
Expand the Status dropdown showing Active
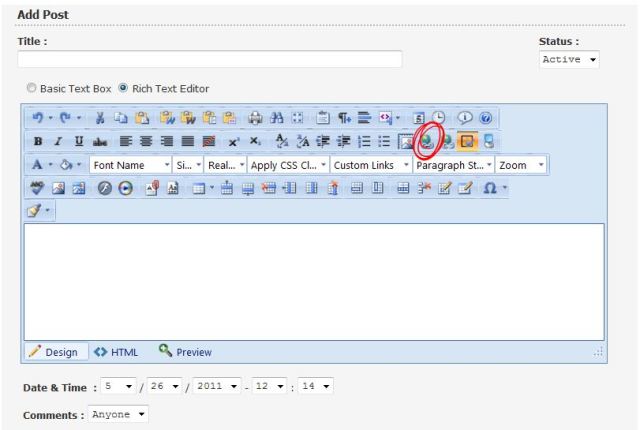click(565, 60)
